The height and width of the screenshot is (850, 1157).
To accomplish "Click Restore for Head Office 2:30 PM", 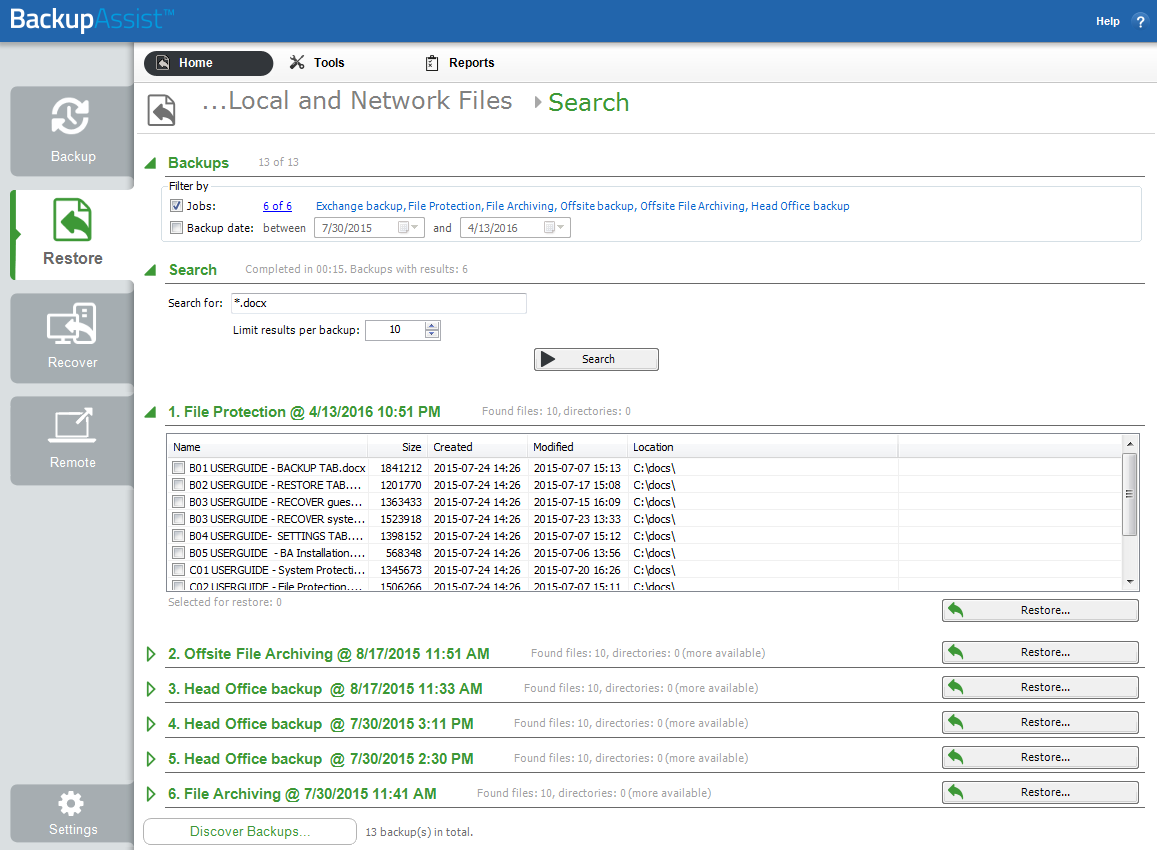I will pyautogui.click(x=1040, y=757).
